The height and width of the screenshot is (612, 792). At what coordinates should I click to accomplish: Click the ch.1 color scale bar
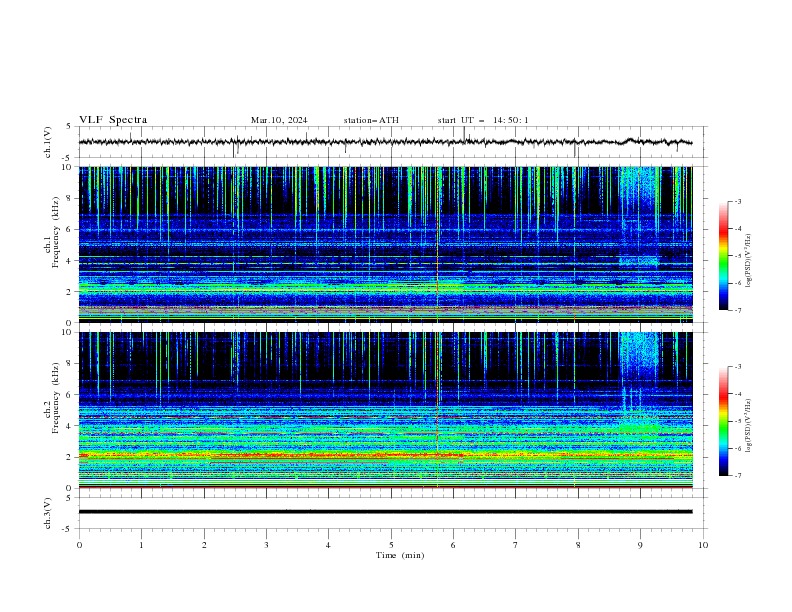pyautogui.click(x=723, y=256)
